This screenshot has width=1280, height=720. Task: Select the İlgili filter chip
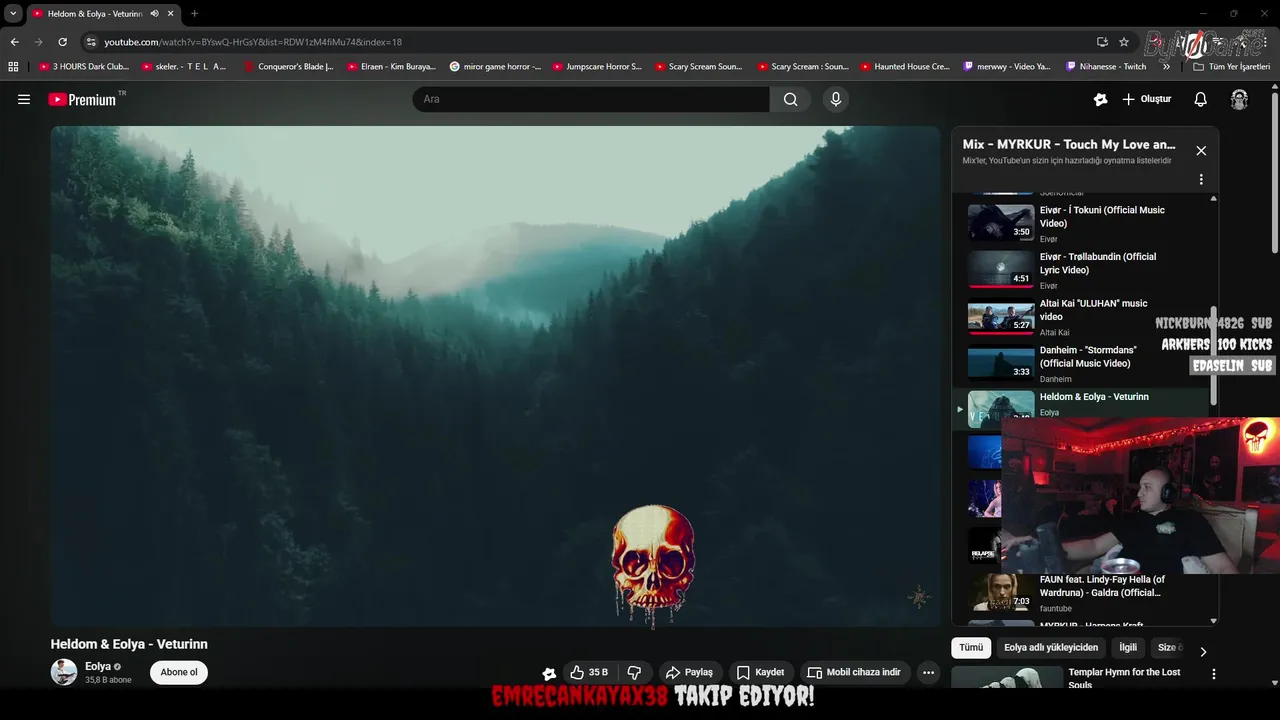1128,647
